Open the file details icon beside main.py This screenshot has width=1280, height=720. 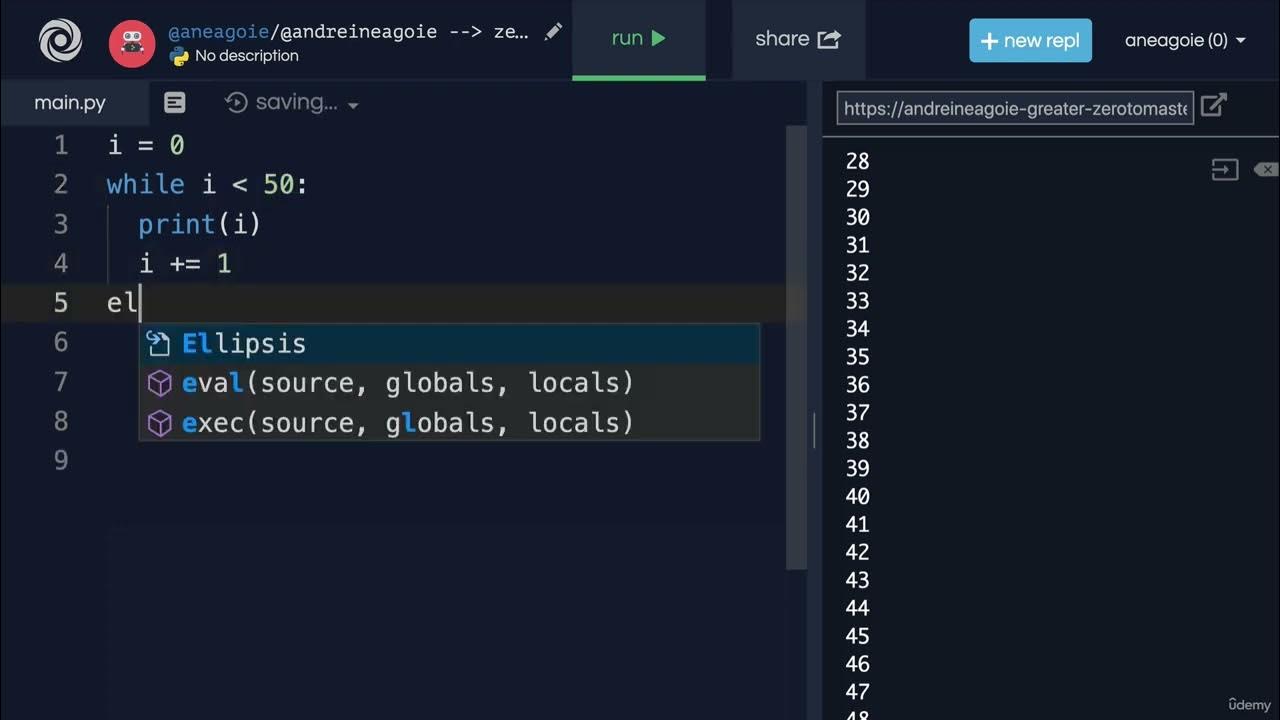pos(174,102)
